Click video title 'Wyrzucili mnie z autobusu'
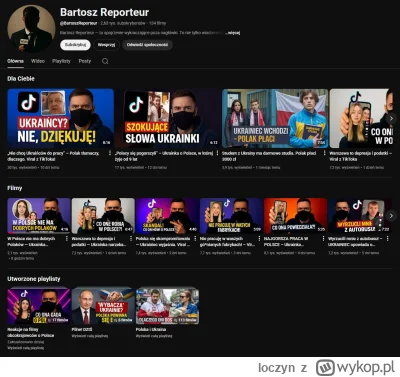 point(355,242)
